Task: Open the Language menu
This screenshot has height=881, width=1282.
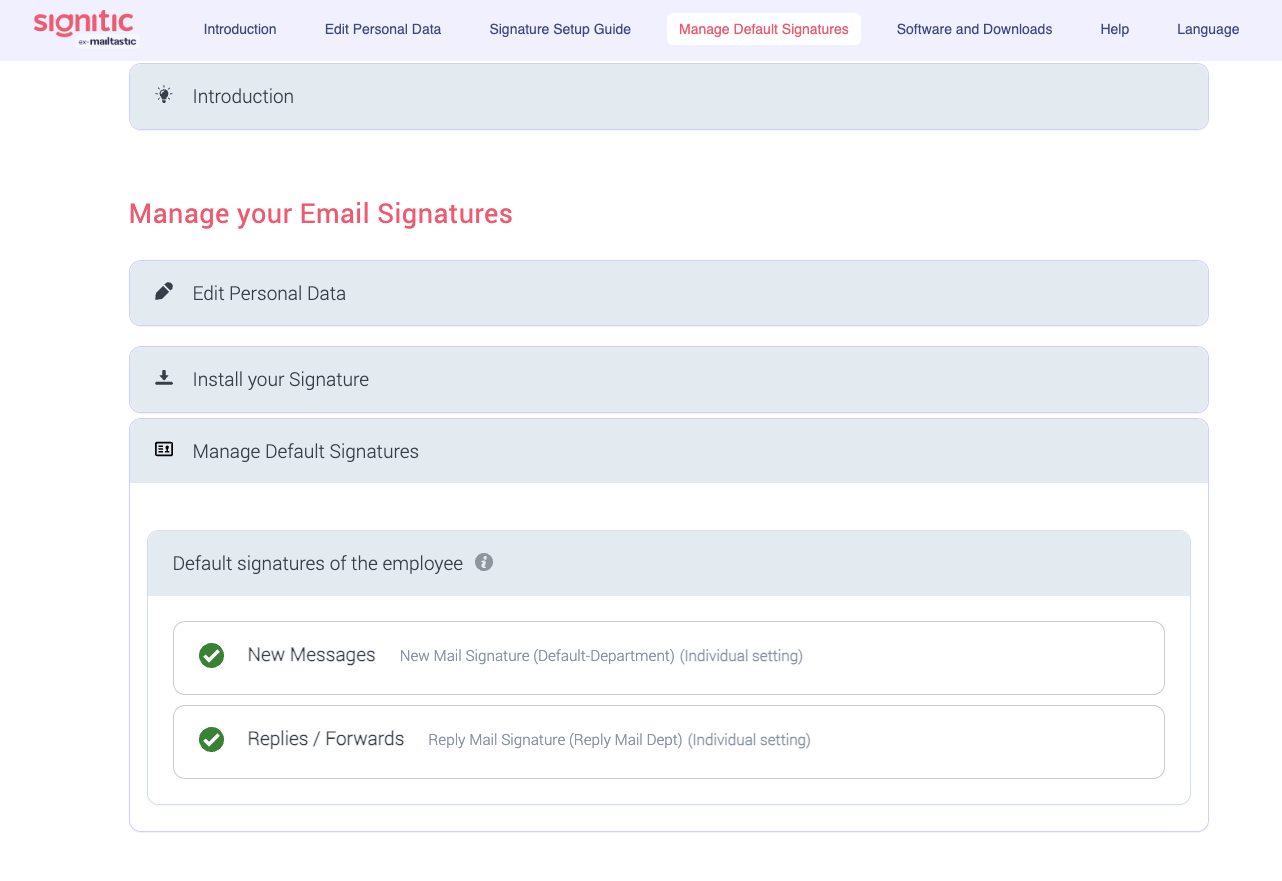Action: (1208, 29)
